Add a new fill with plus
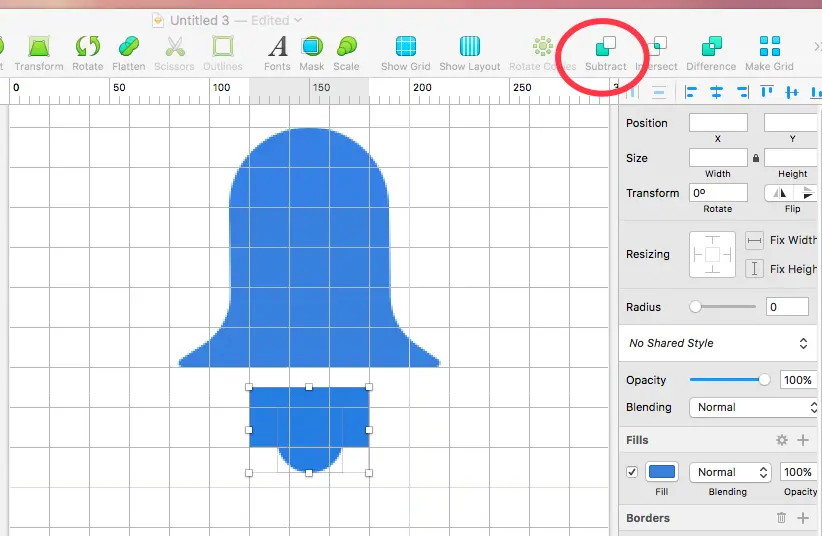 point(803,440)
